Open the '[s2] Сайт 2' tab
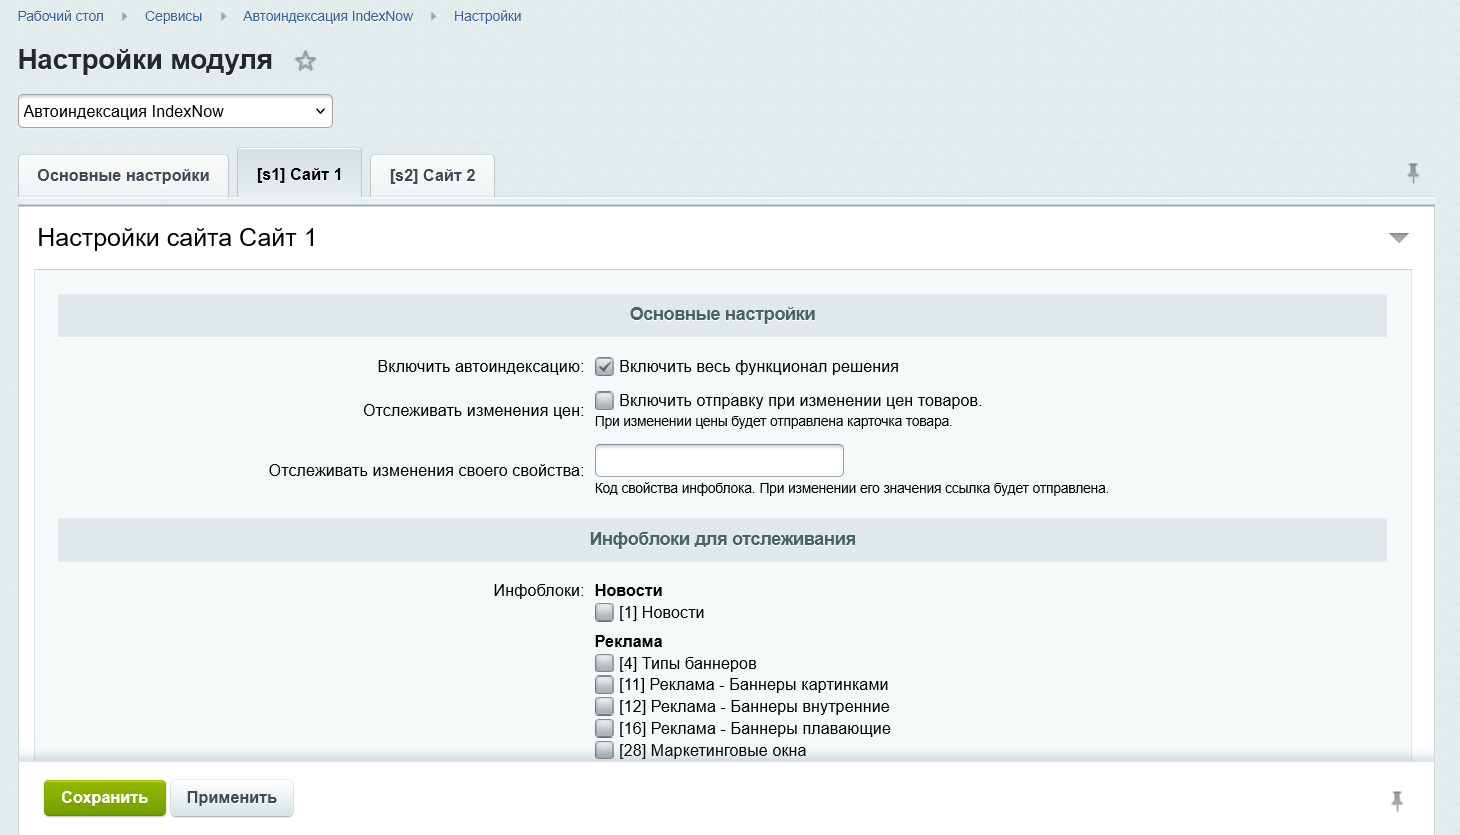Screen dimensions: 1460x835 [x=431, y=175]
